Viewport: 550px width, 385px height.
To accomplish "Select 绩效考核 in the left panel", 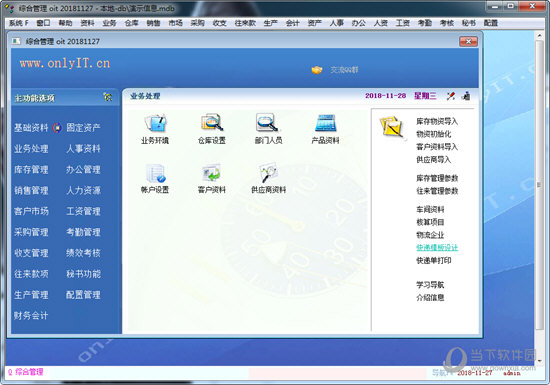I will coord(83,253).
